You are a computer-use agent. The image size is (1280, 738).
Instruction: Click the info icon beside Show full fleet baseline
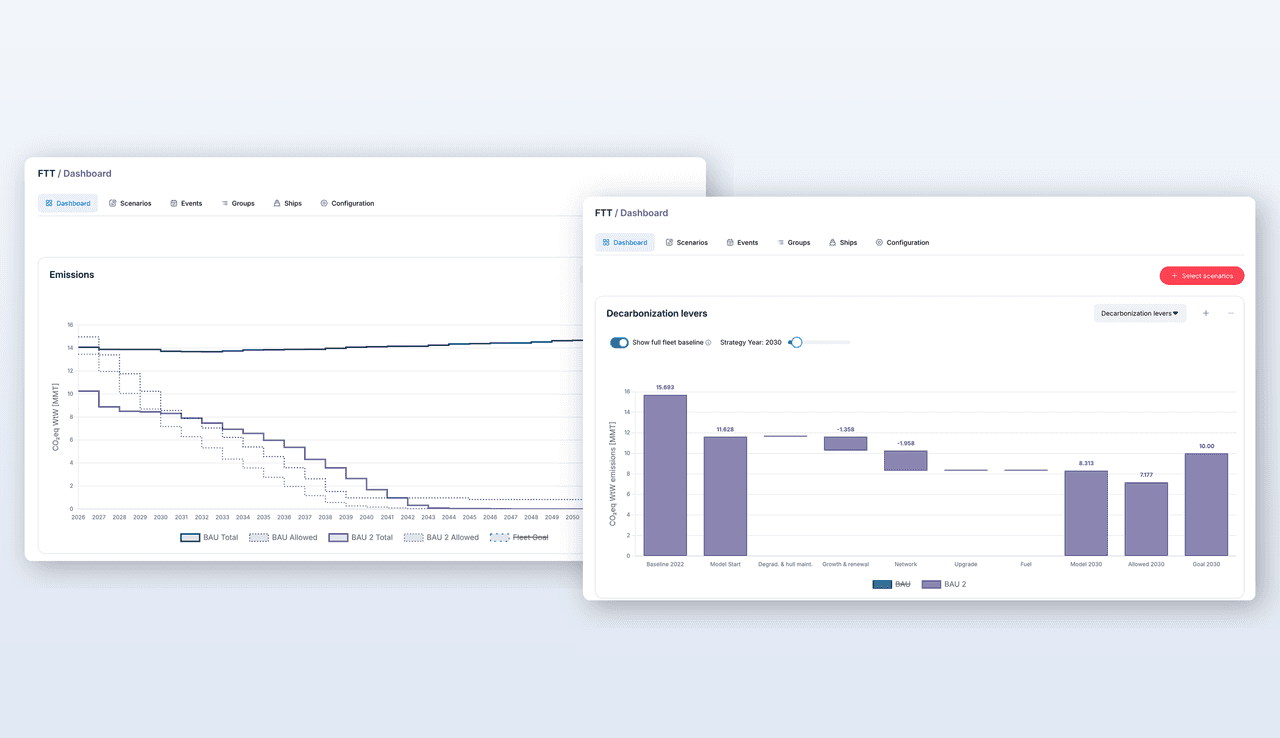(708, 342)
